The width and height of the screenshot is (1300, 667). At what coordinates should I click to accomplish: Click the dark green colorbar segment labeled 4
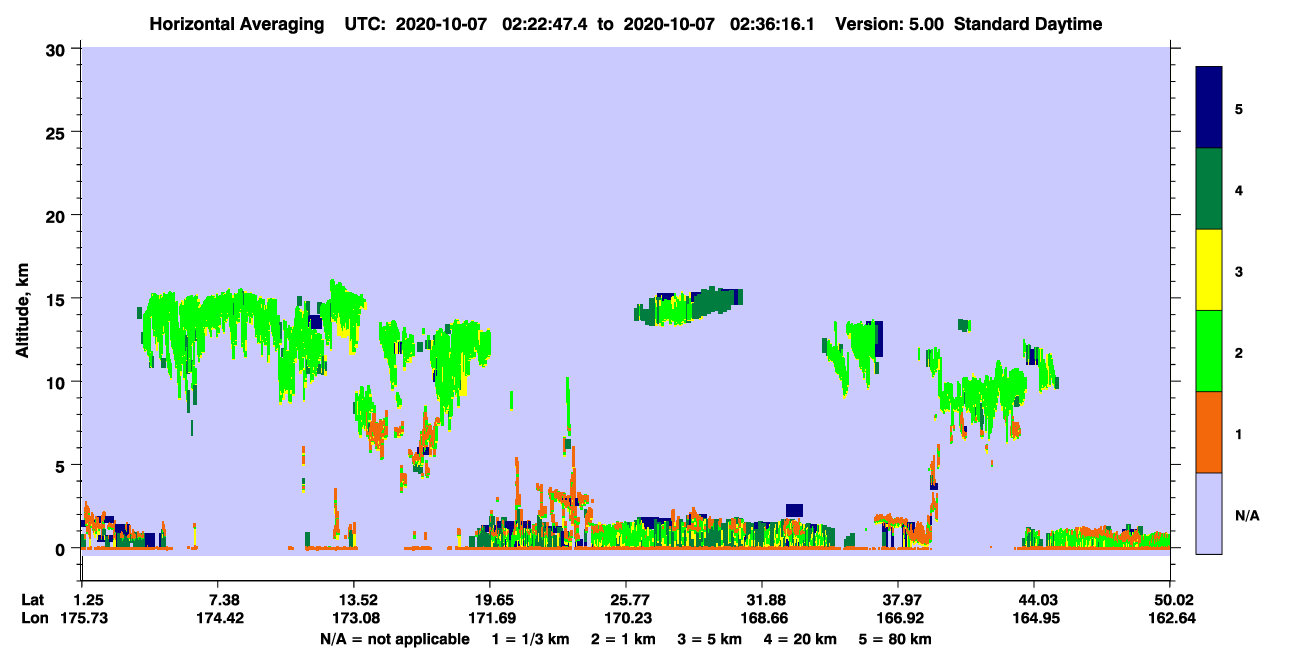1209,189
